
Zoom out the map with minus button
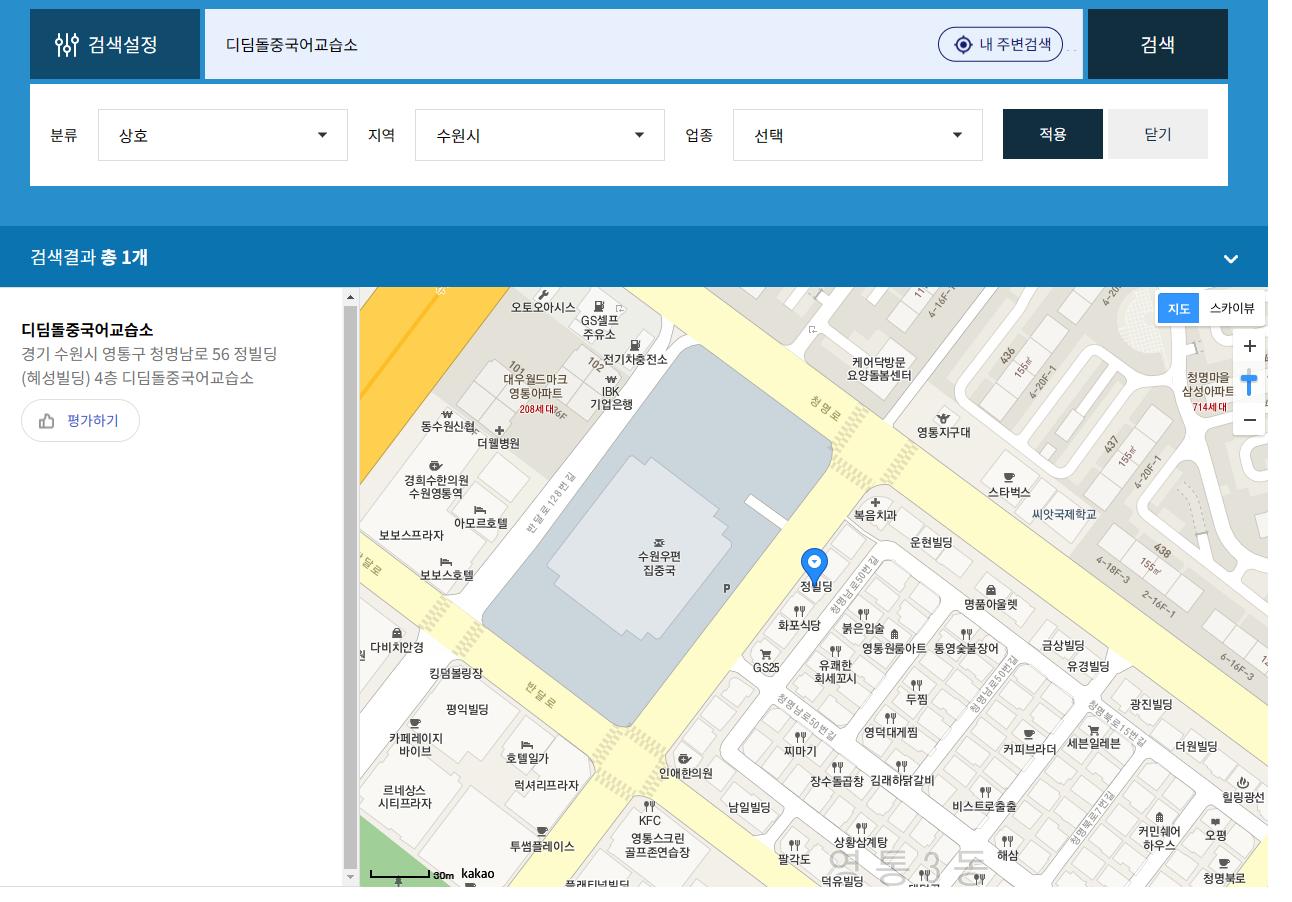click(x=1249, y=420)
